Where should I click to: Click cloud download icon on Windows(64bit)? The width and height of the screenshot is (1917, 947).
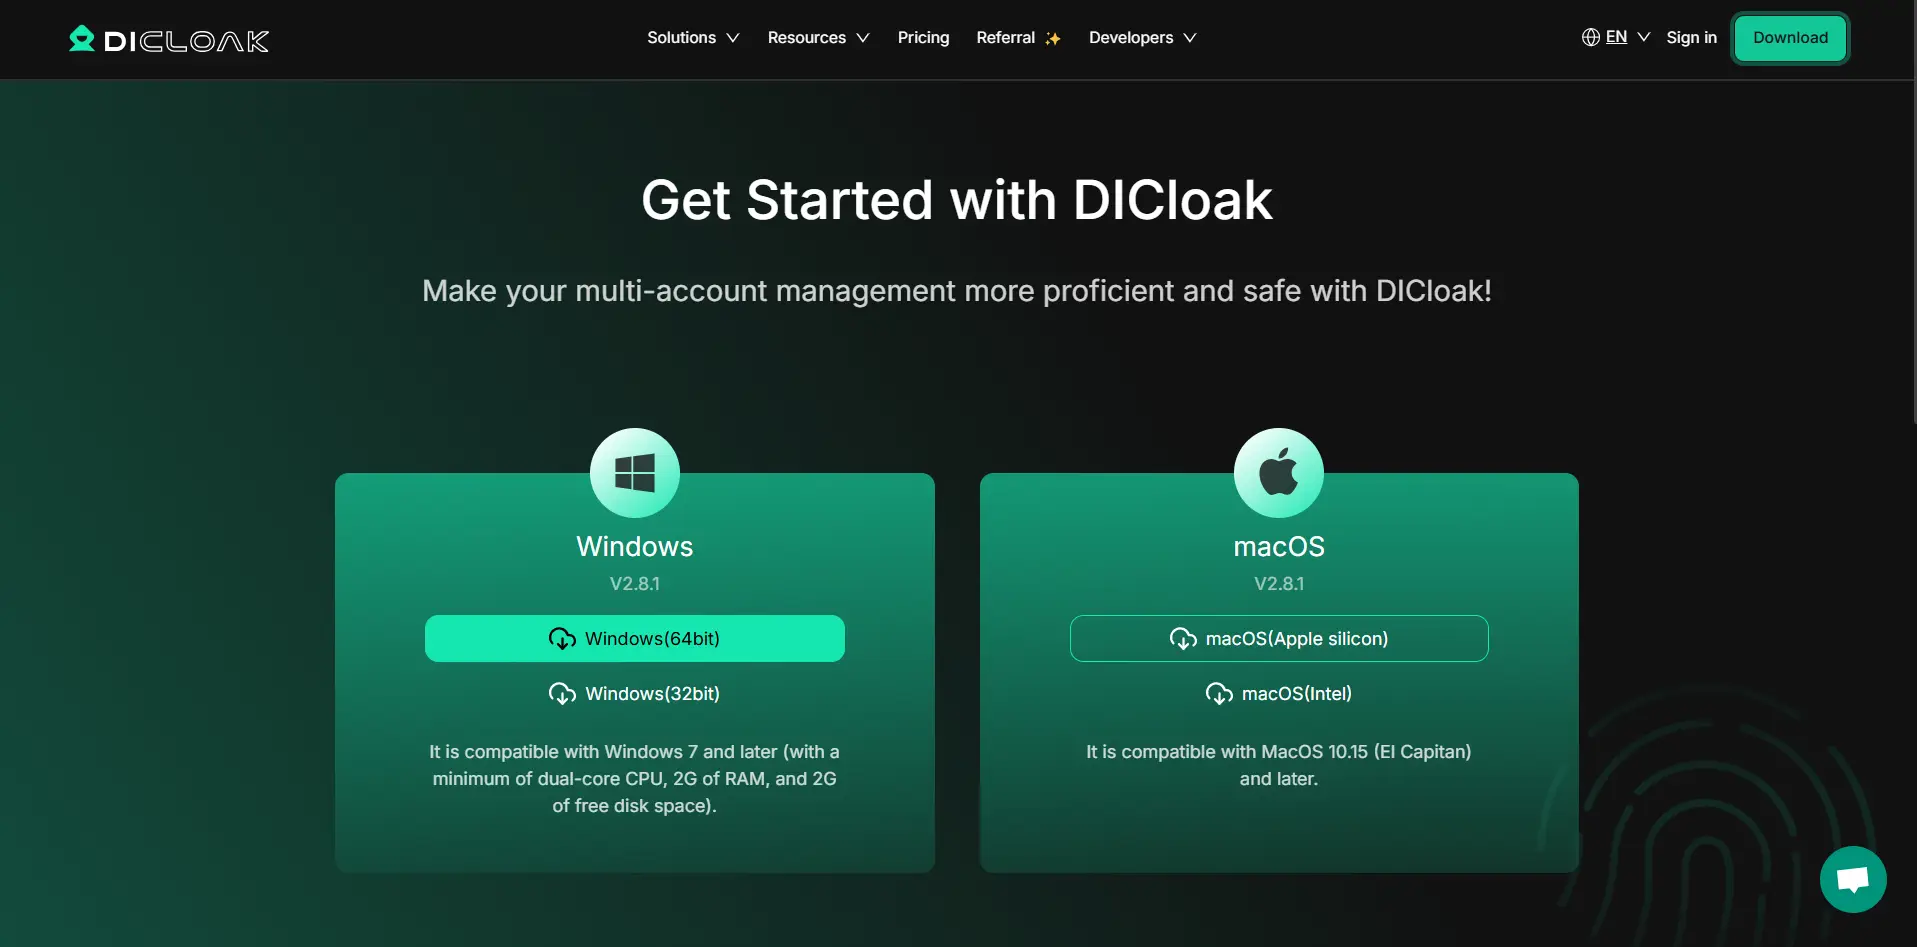click(562, 638)
